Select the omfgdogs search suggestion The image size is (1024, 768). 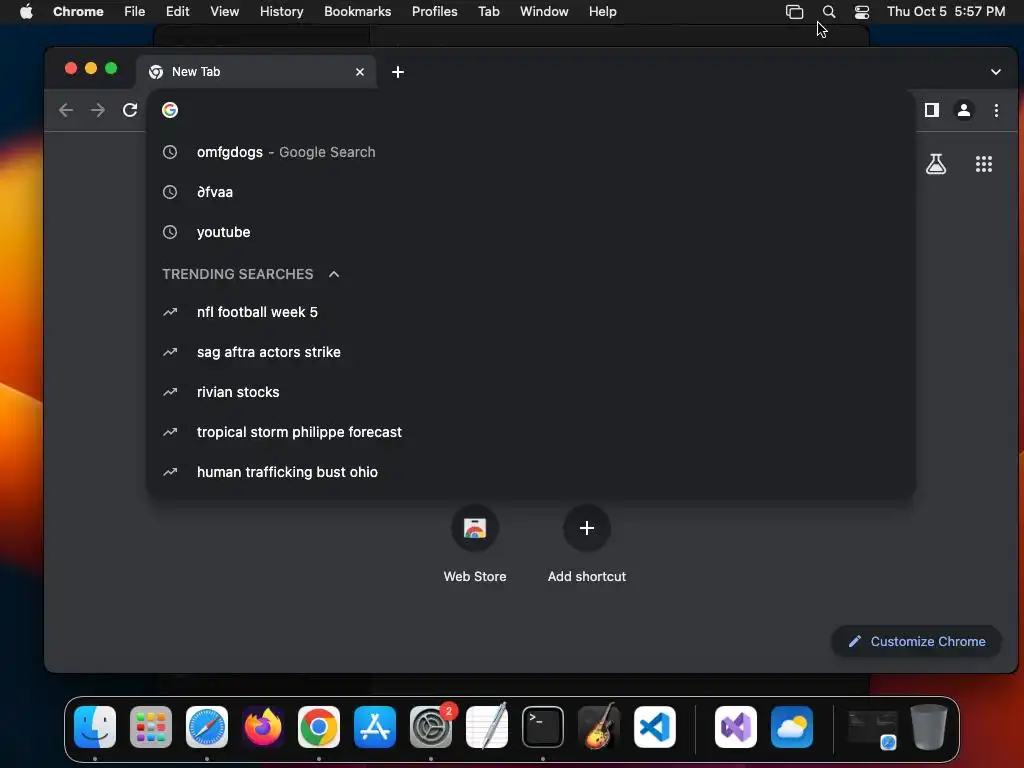pos(530,152)
